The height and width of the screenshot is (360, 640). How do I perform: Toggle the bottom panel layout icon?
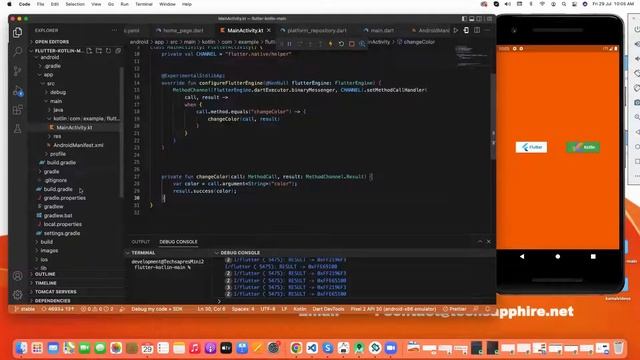[x=472, y=19]
